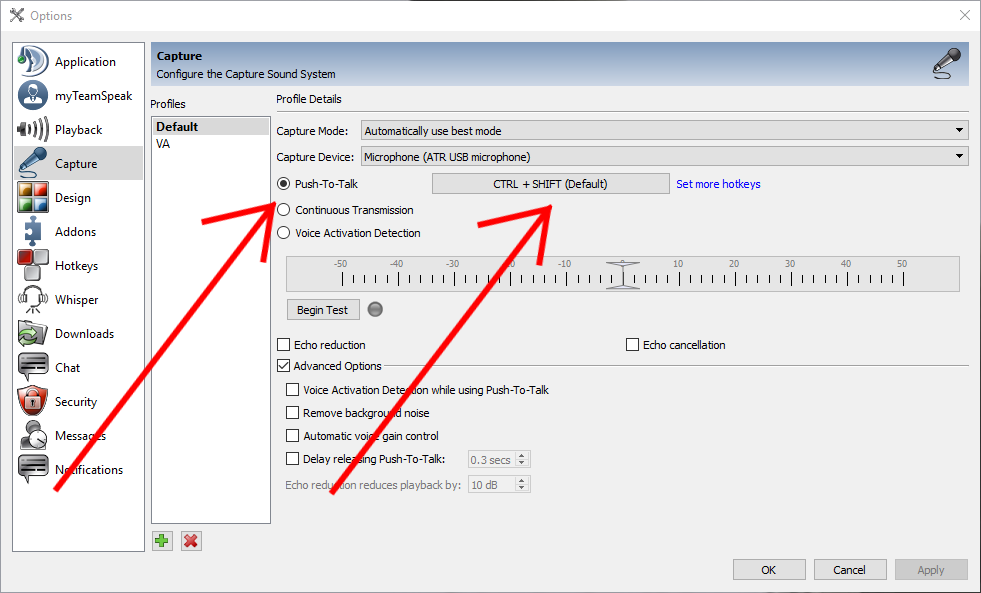Go to the Design section label

coord(73,198)
